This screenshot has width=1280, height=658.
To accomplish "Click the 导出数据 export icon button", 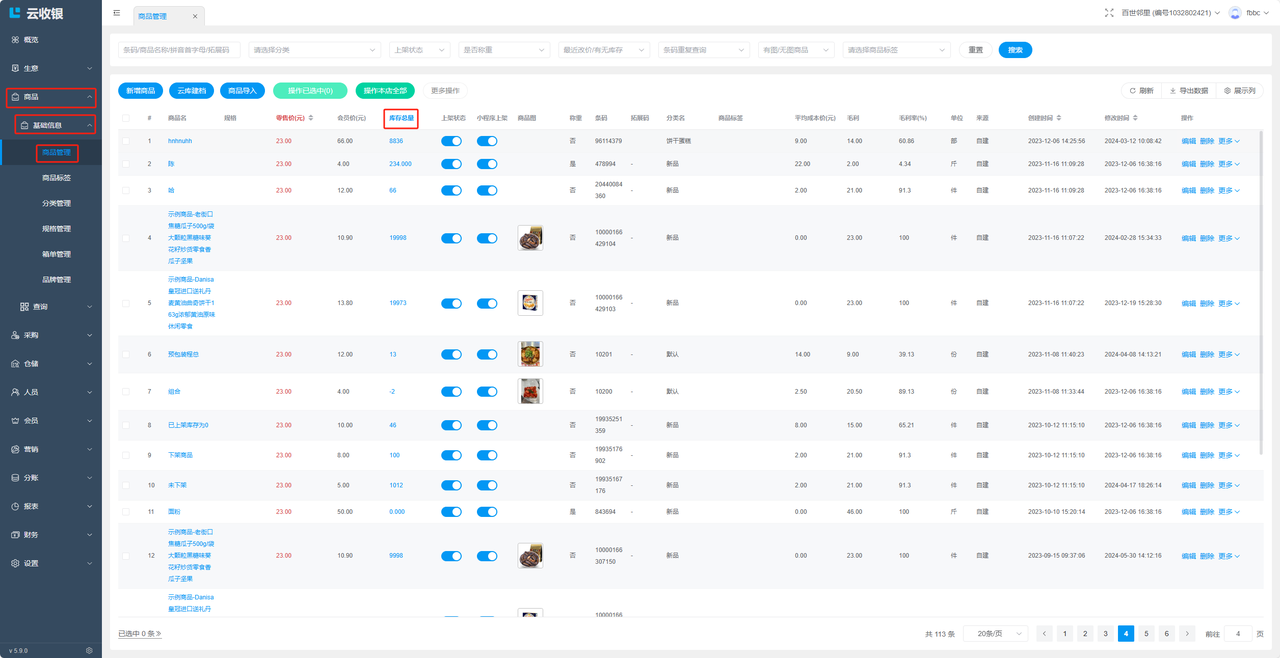I will [x=1188, y=91].
